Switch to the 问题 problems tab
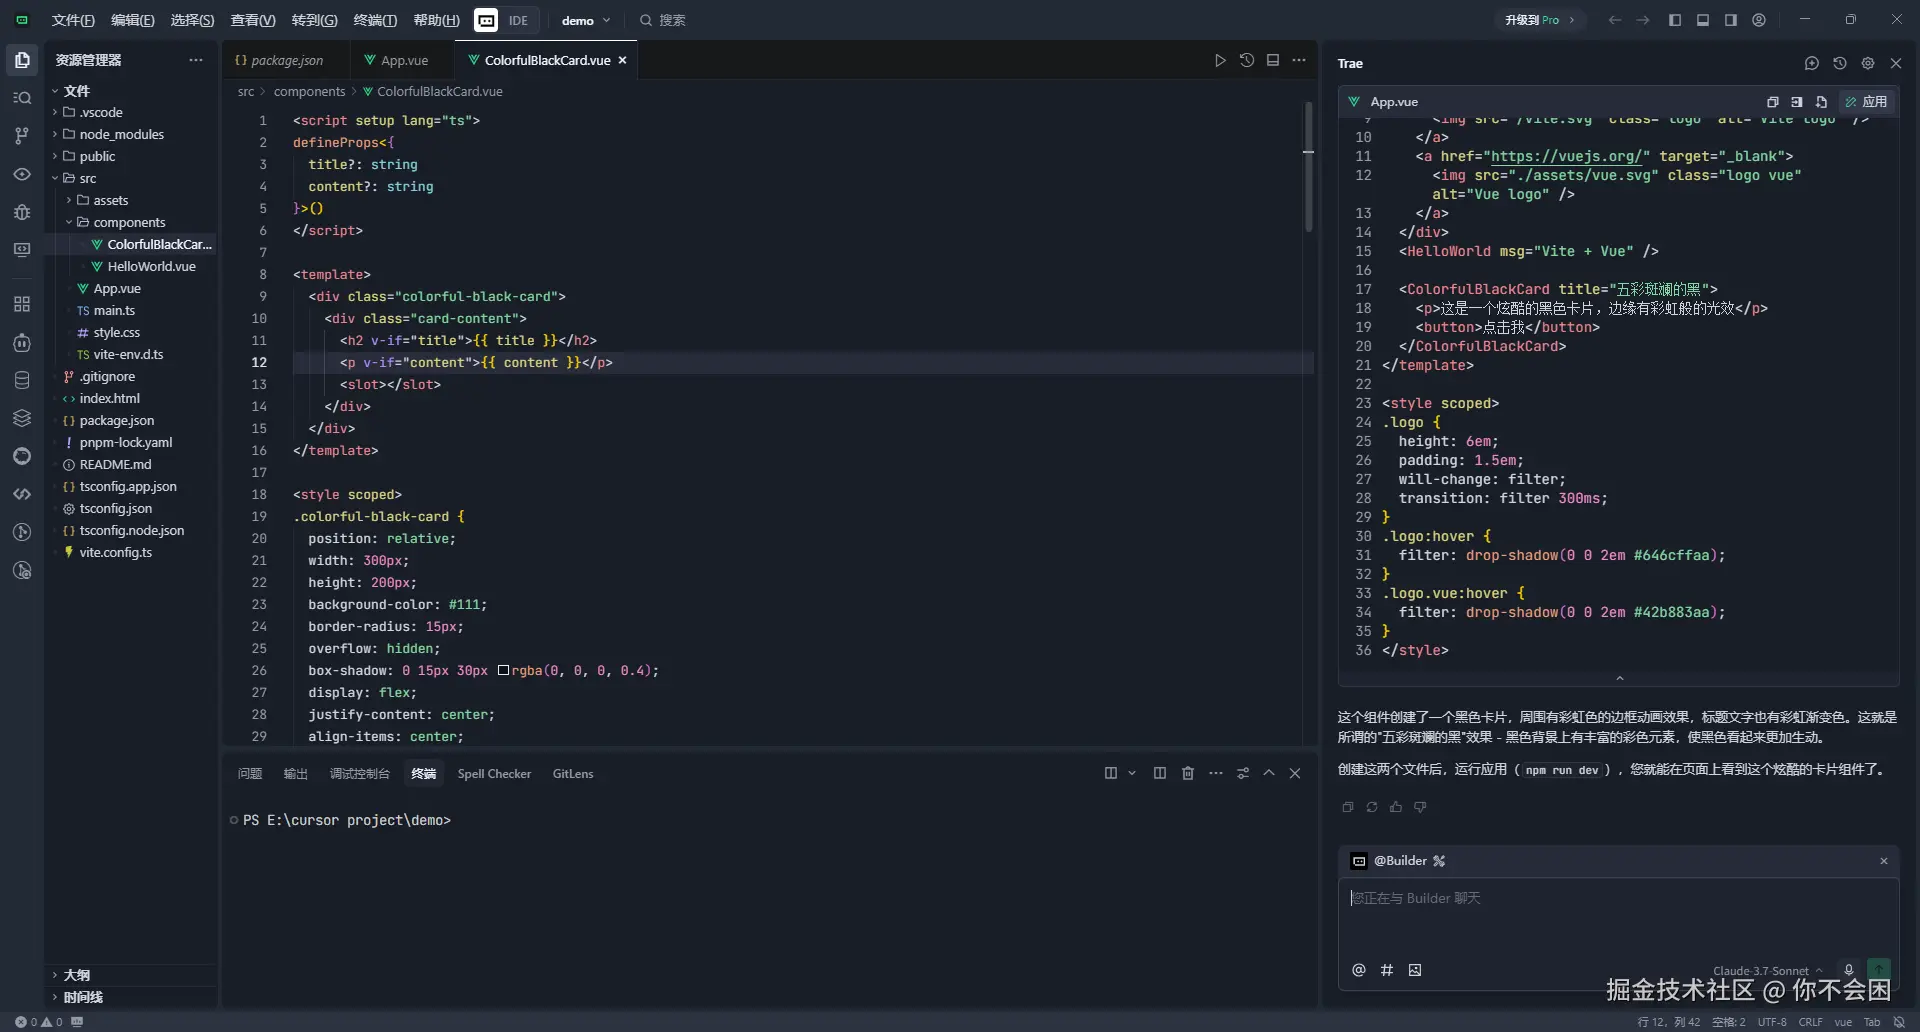Viewport: 1920px width, 1032px height. (x=250, y=773)
